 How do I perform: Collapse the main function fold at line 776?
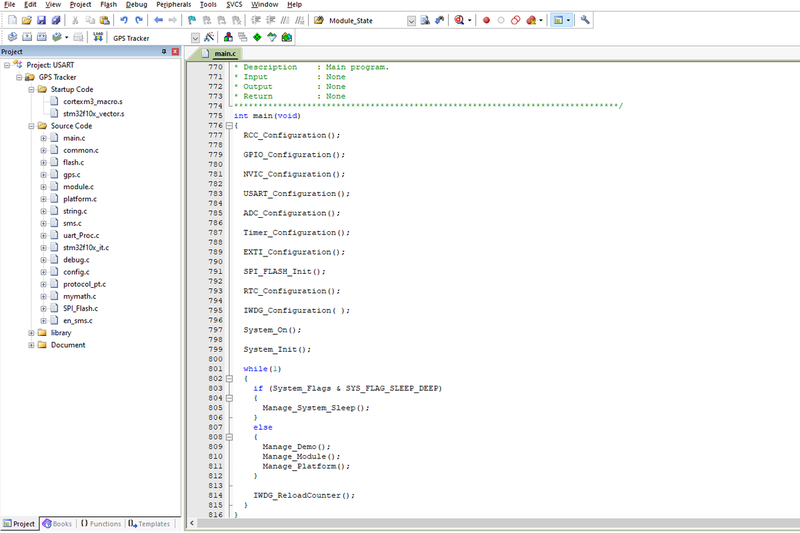229,125
